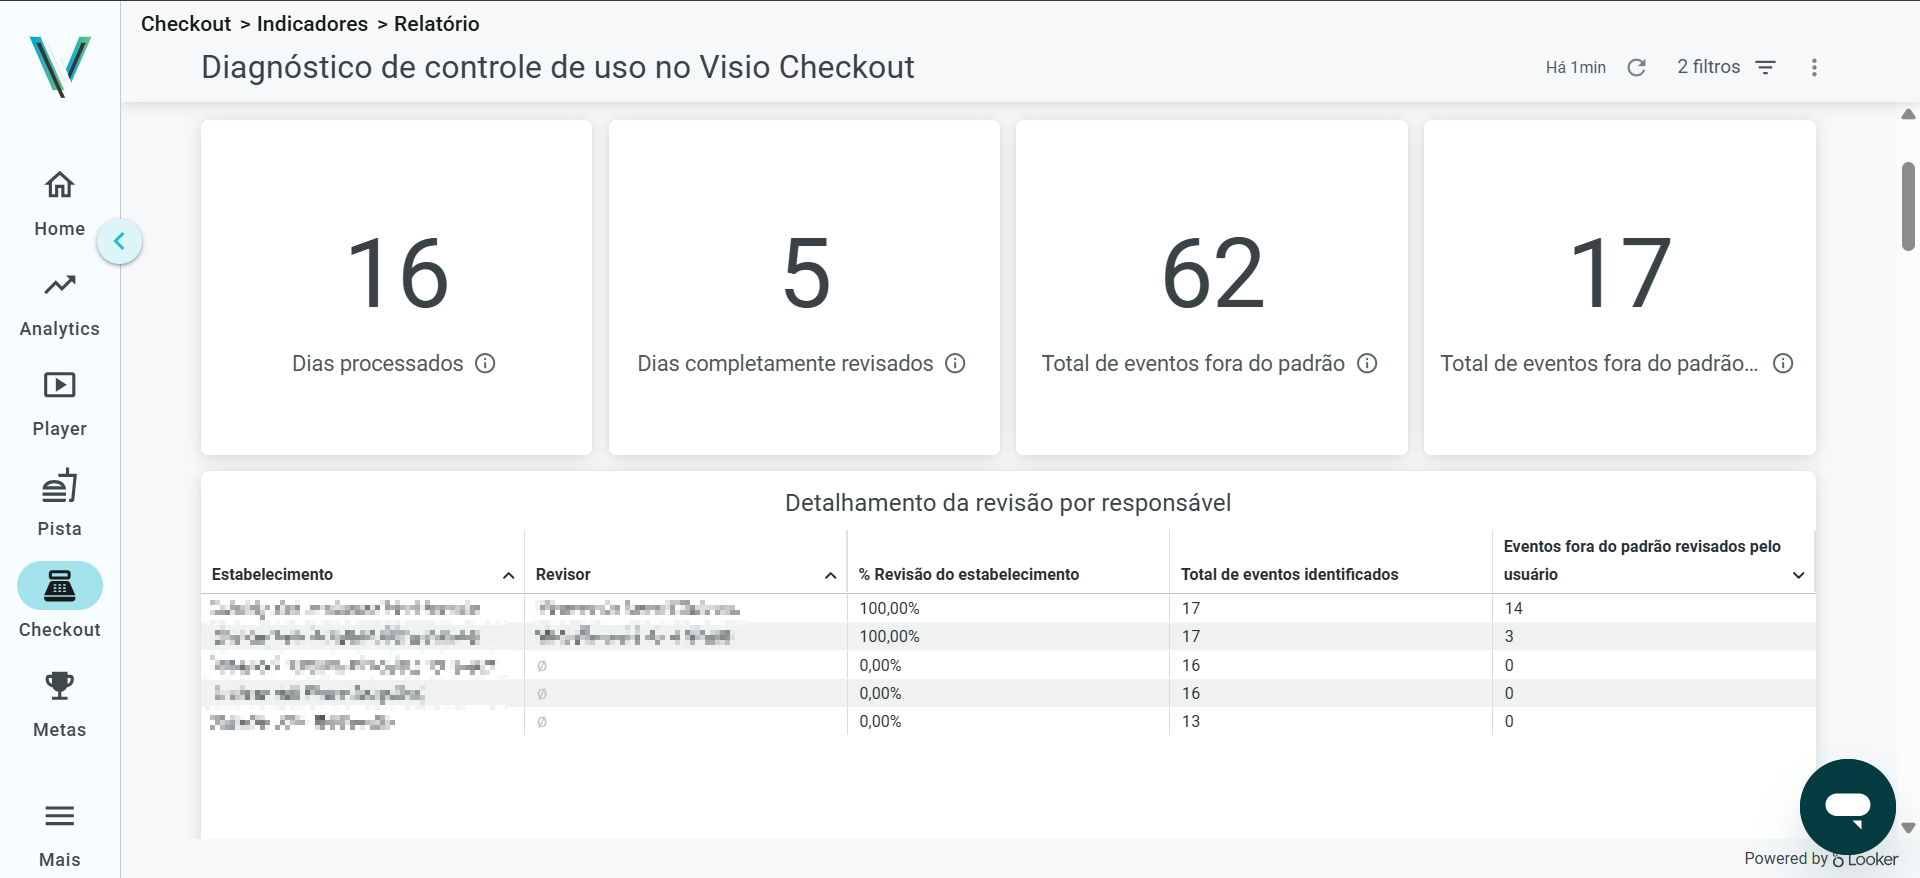This screenshot has height=878, width=1920.
Task: Refresh the dashboard data
Action: click(1636, 67)
